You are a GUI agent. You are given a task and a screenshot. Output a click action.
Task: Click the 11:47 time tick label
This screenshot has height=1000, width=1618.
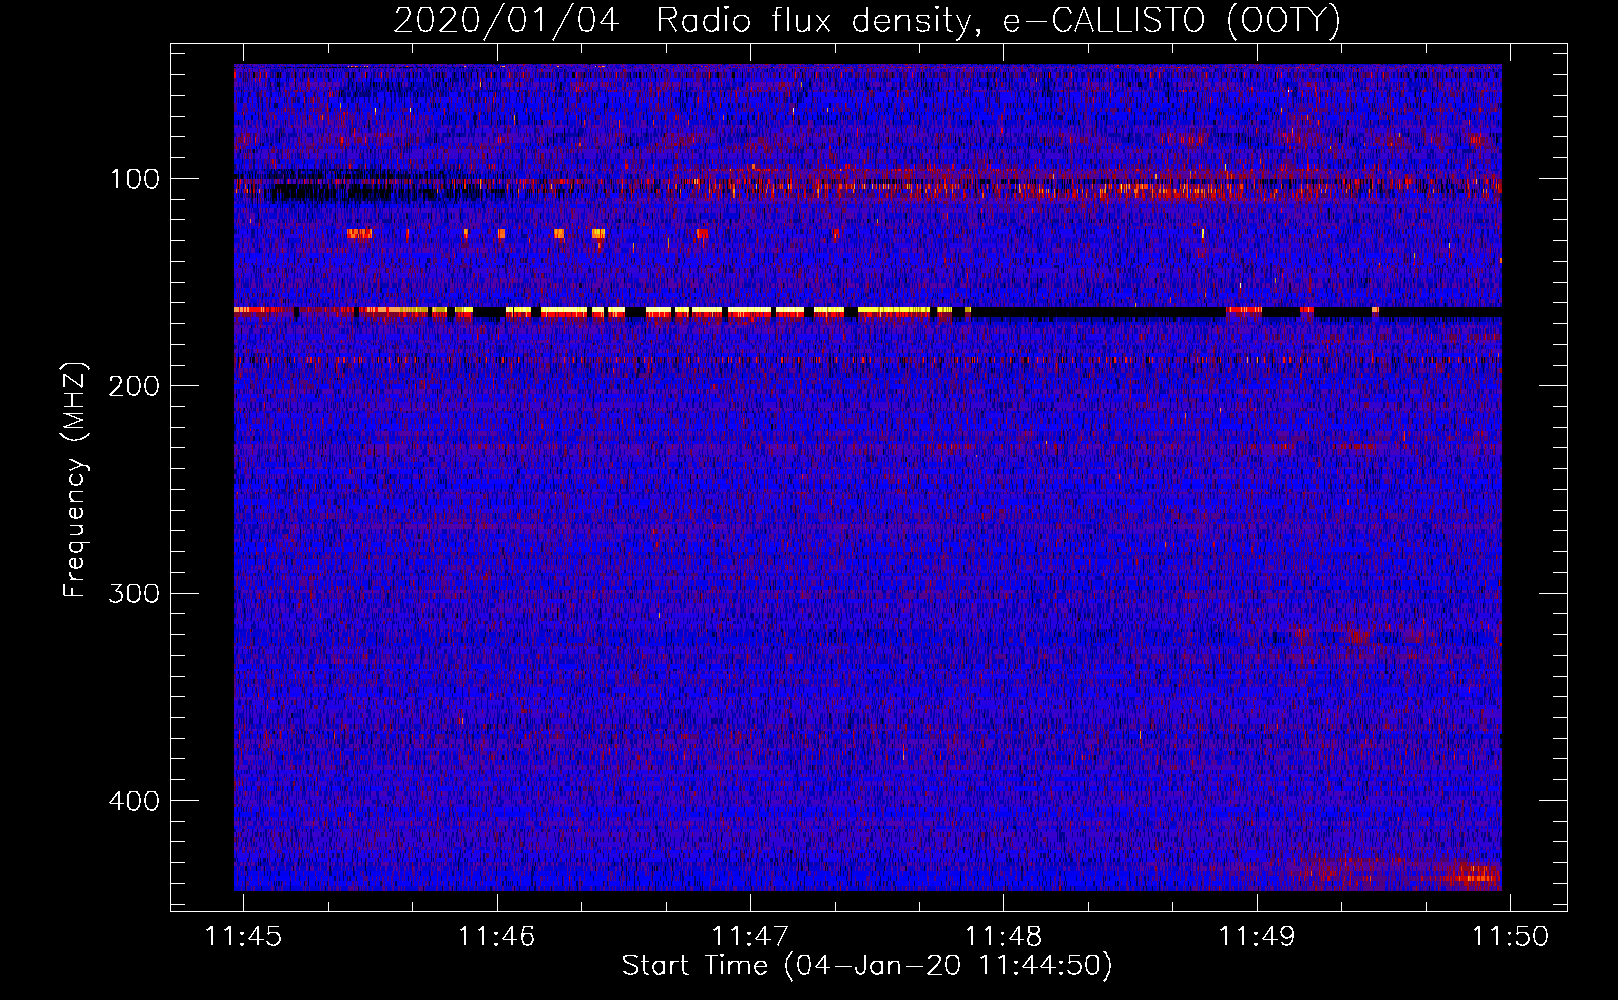[750, 936]
